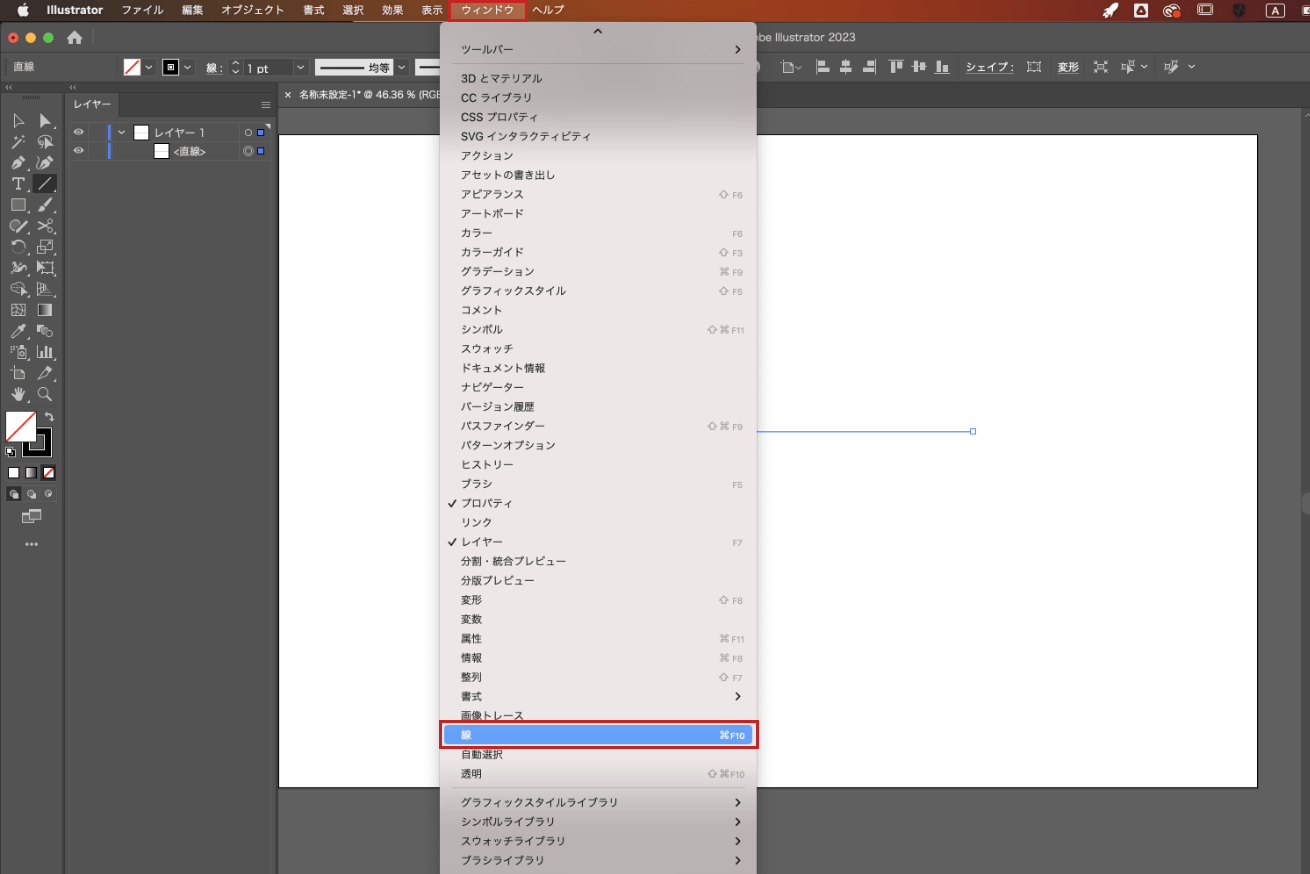Image resolution: width=1310 pixels, height=874 pixels.
Task: Open Edit Toolbar three-dots button
Action: [x=31, y=545]
